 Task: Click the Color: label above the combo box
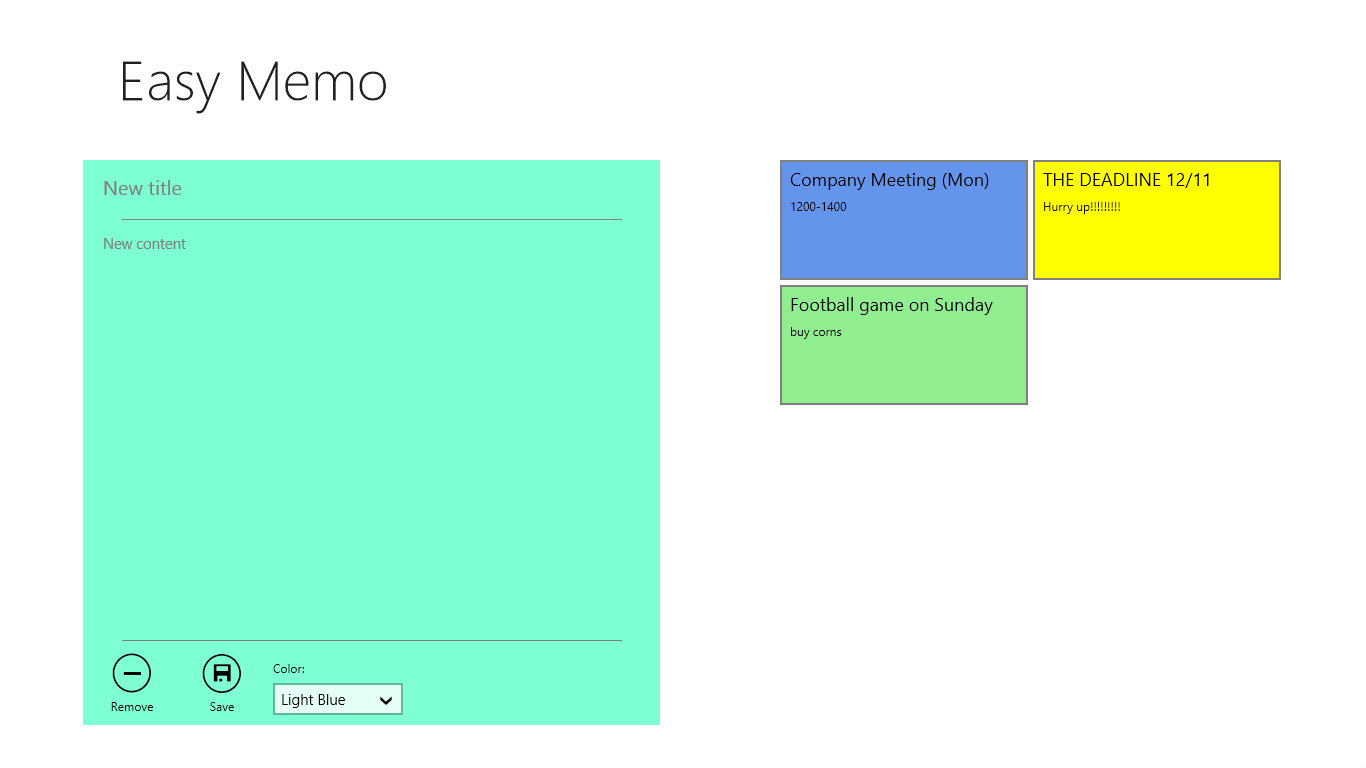click(x=289, y=669)
